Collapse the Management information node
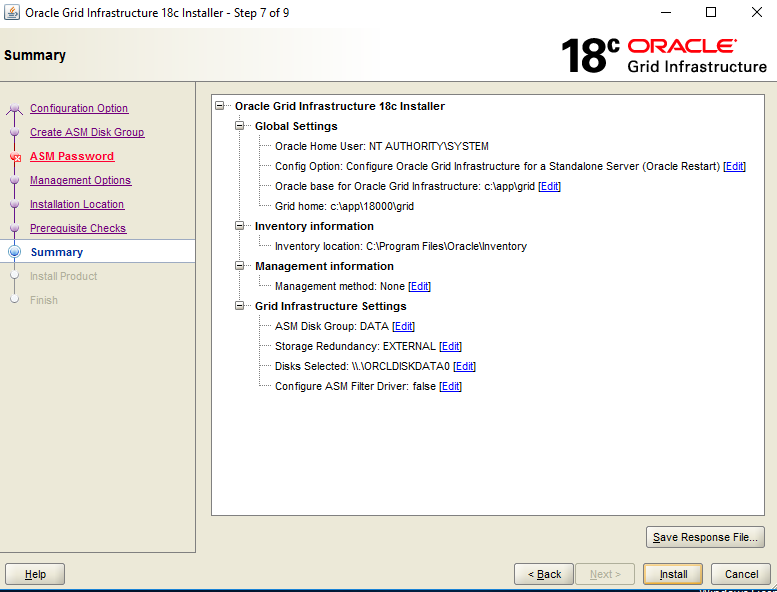Image resolution: width=777 pixels, height=592 pixels. (x=239, y=266)
